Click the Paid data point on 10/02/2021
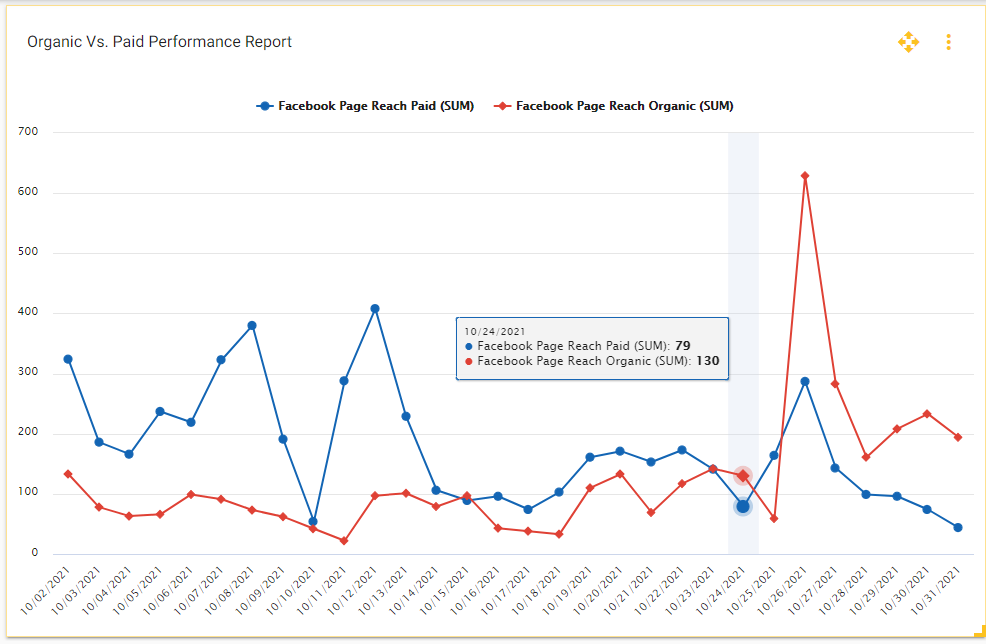 coord(68,359)
